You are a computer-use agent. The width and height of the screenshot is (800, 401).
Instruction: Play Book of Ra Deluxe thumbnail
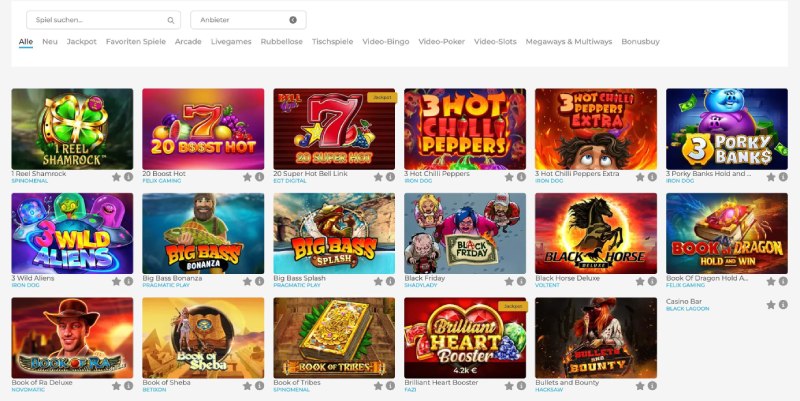tap(72, 338)
